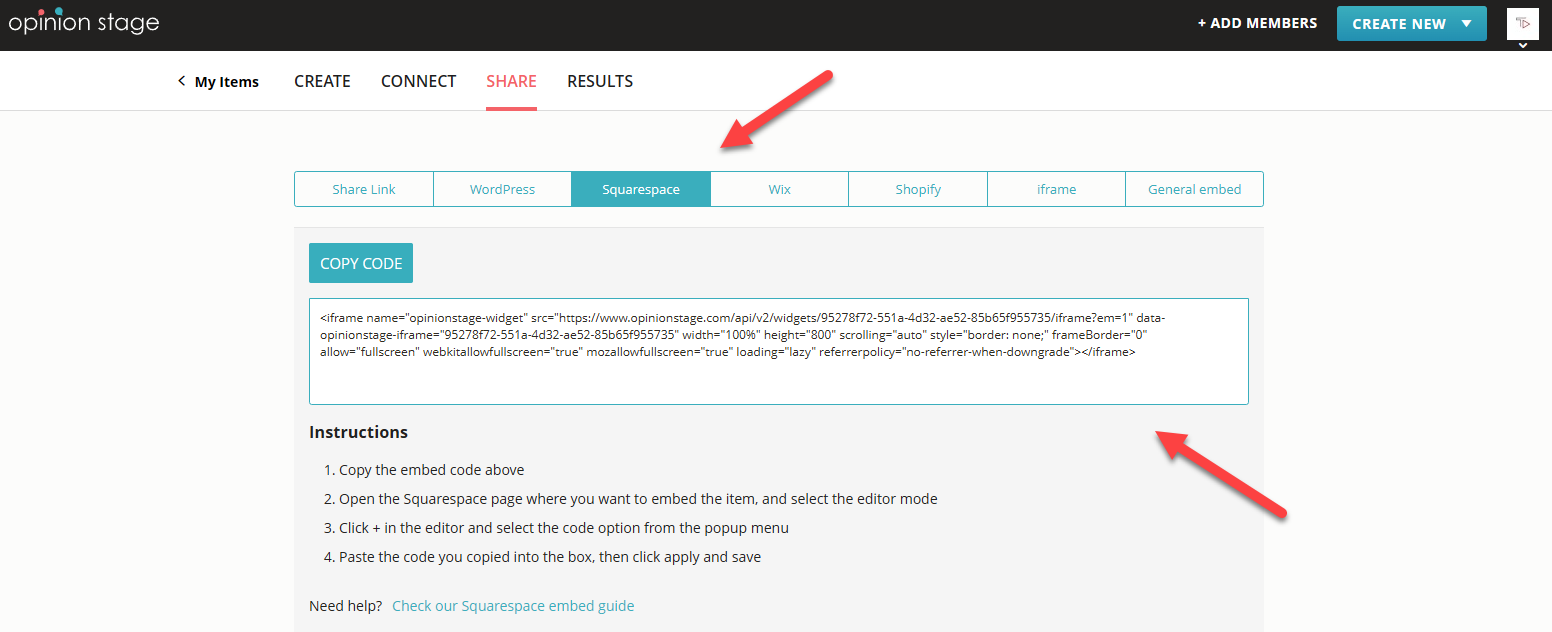This screenshot has height=632, width=1552.
Task: Select the Wix sharing tab
Action: tap(779, 188)
